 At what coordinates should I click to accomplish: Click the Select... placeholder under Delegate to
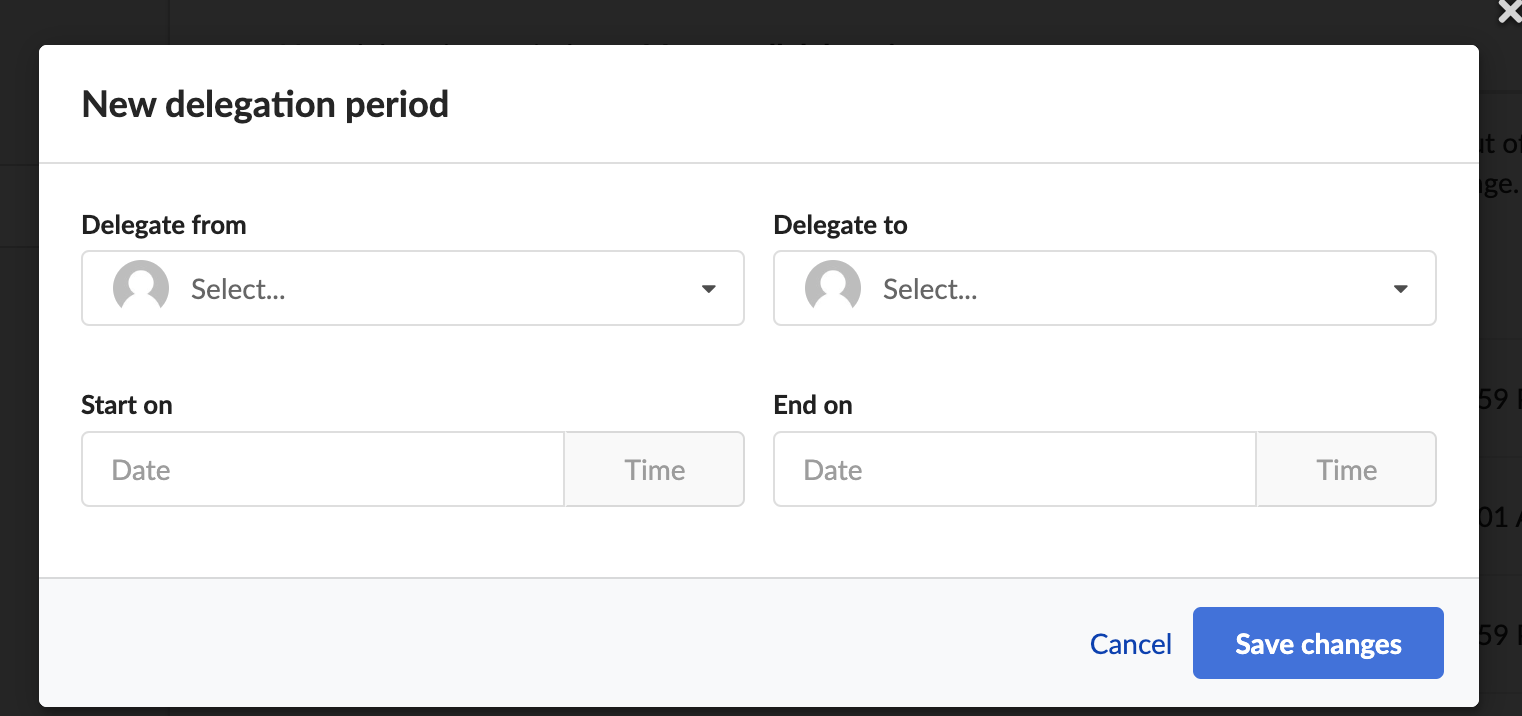(930, 289)
